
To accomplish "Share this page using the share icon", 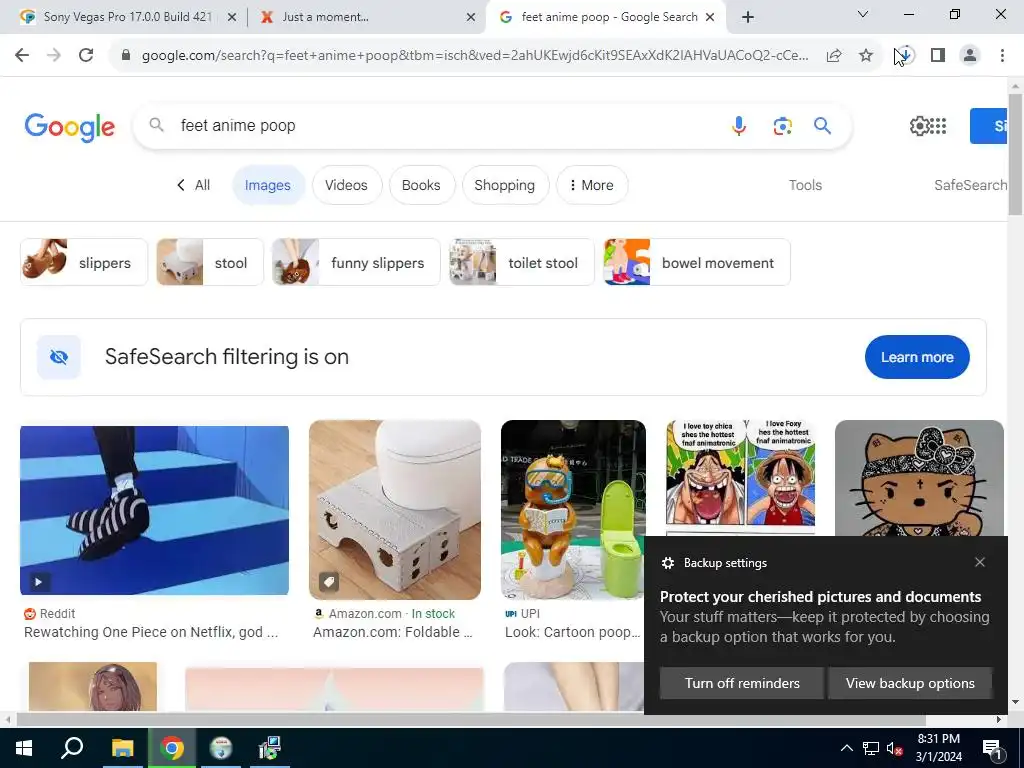I will (x=834, y=56).
